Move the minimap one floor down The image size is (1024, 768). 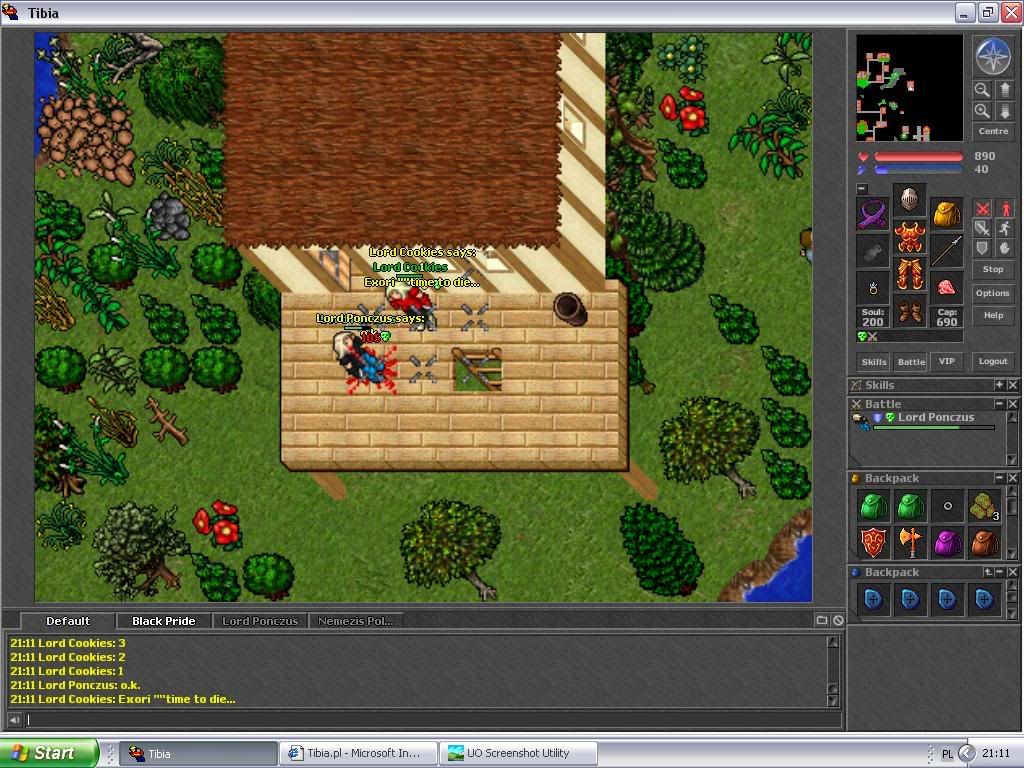click(x=1004, y=111)
